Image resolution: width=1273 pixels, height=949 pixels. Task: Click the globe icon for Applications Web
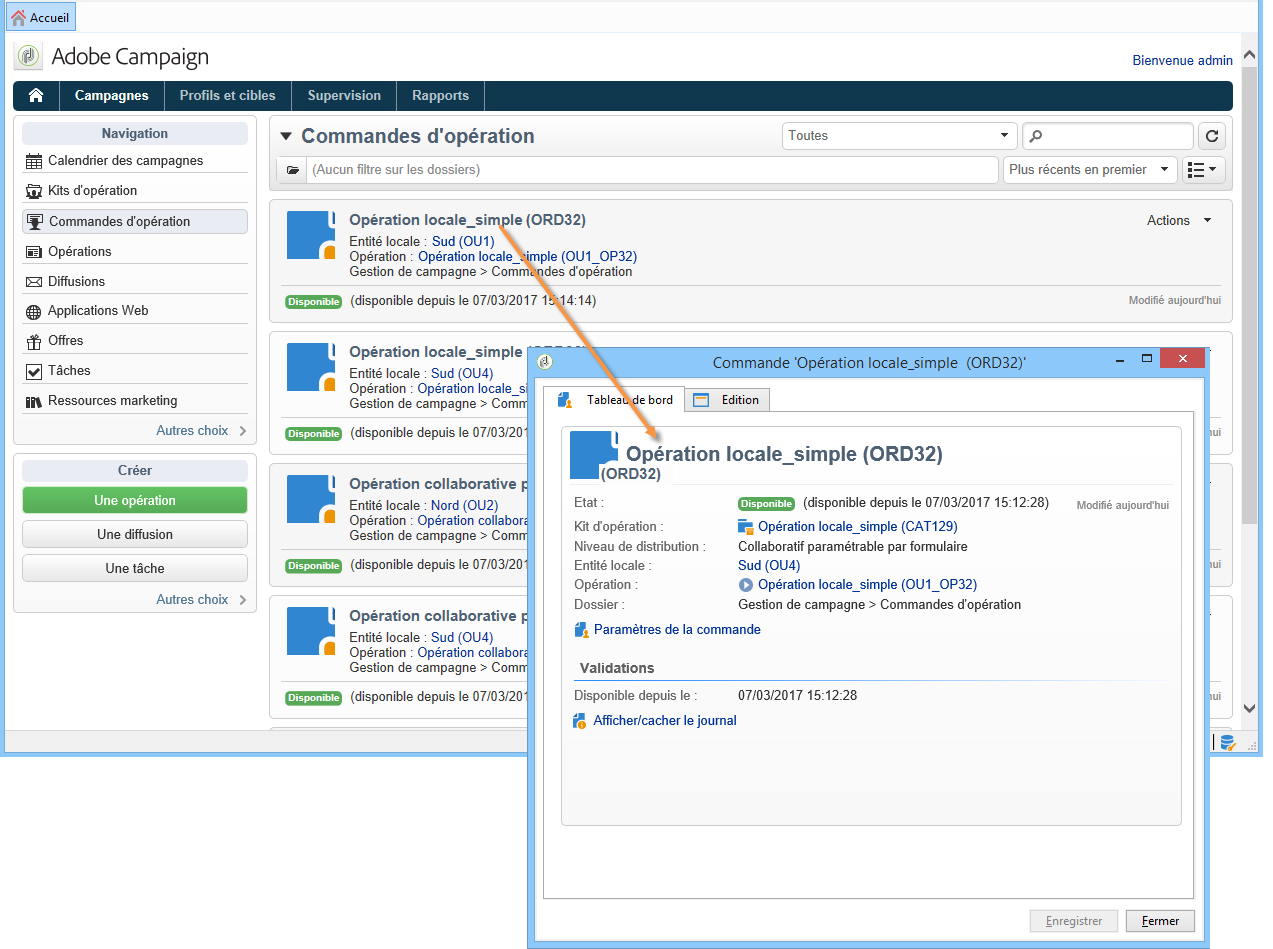point(34,312)
